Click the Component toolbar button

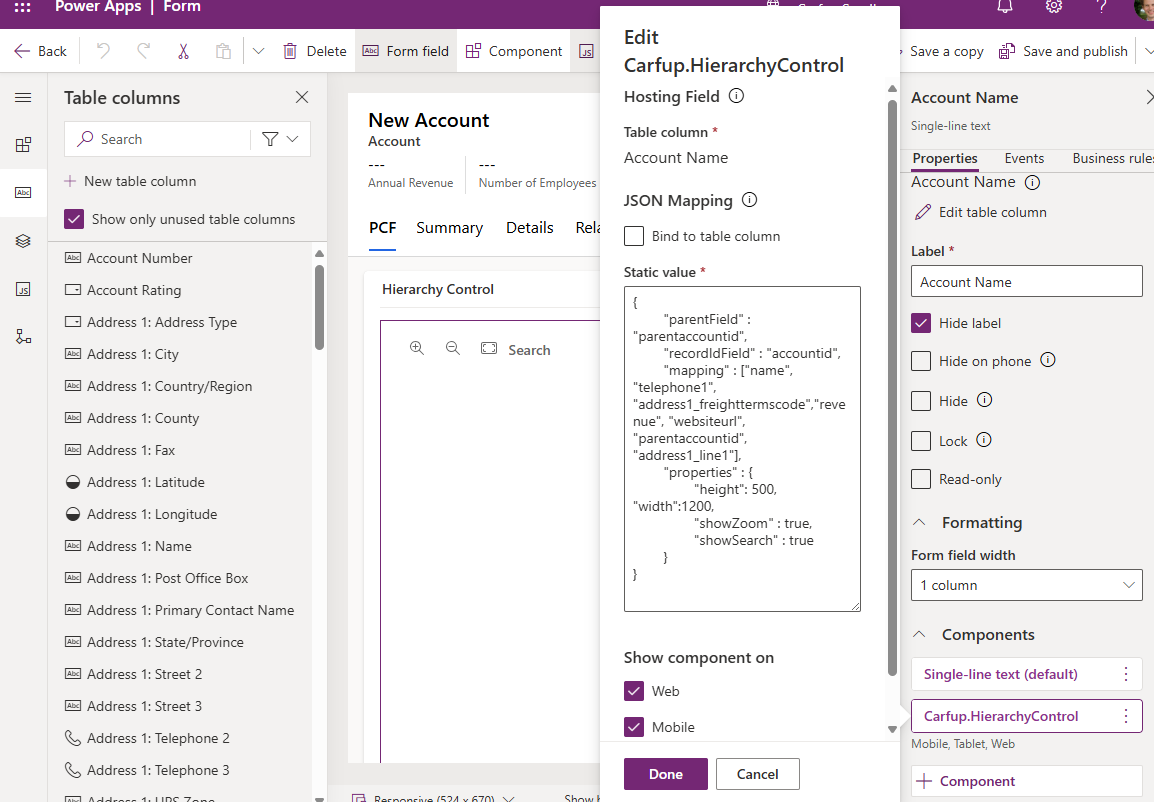click(514, 51)
